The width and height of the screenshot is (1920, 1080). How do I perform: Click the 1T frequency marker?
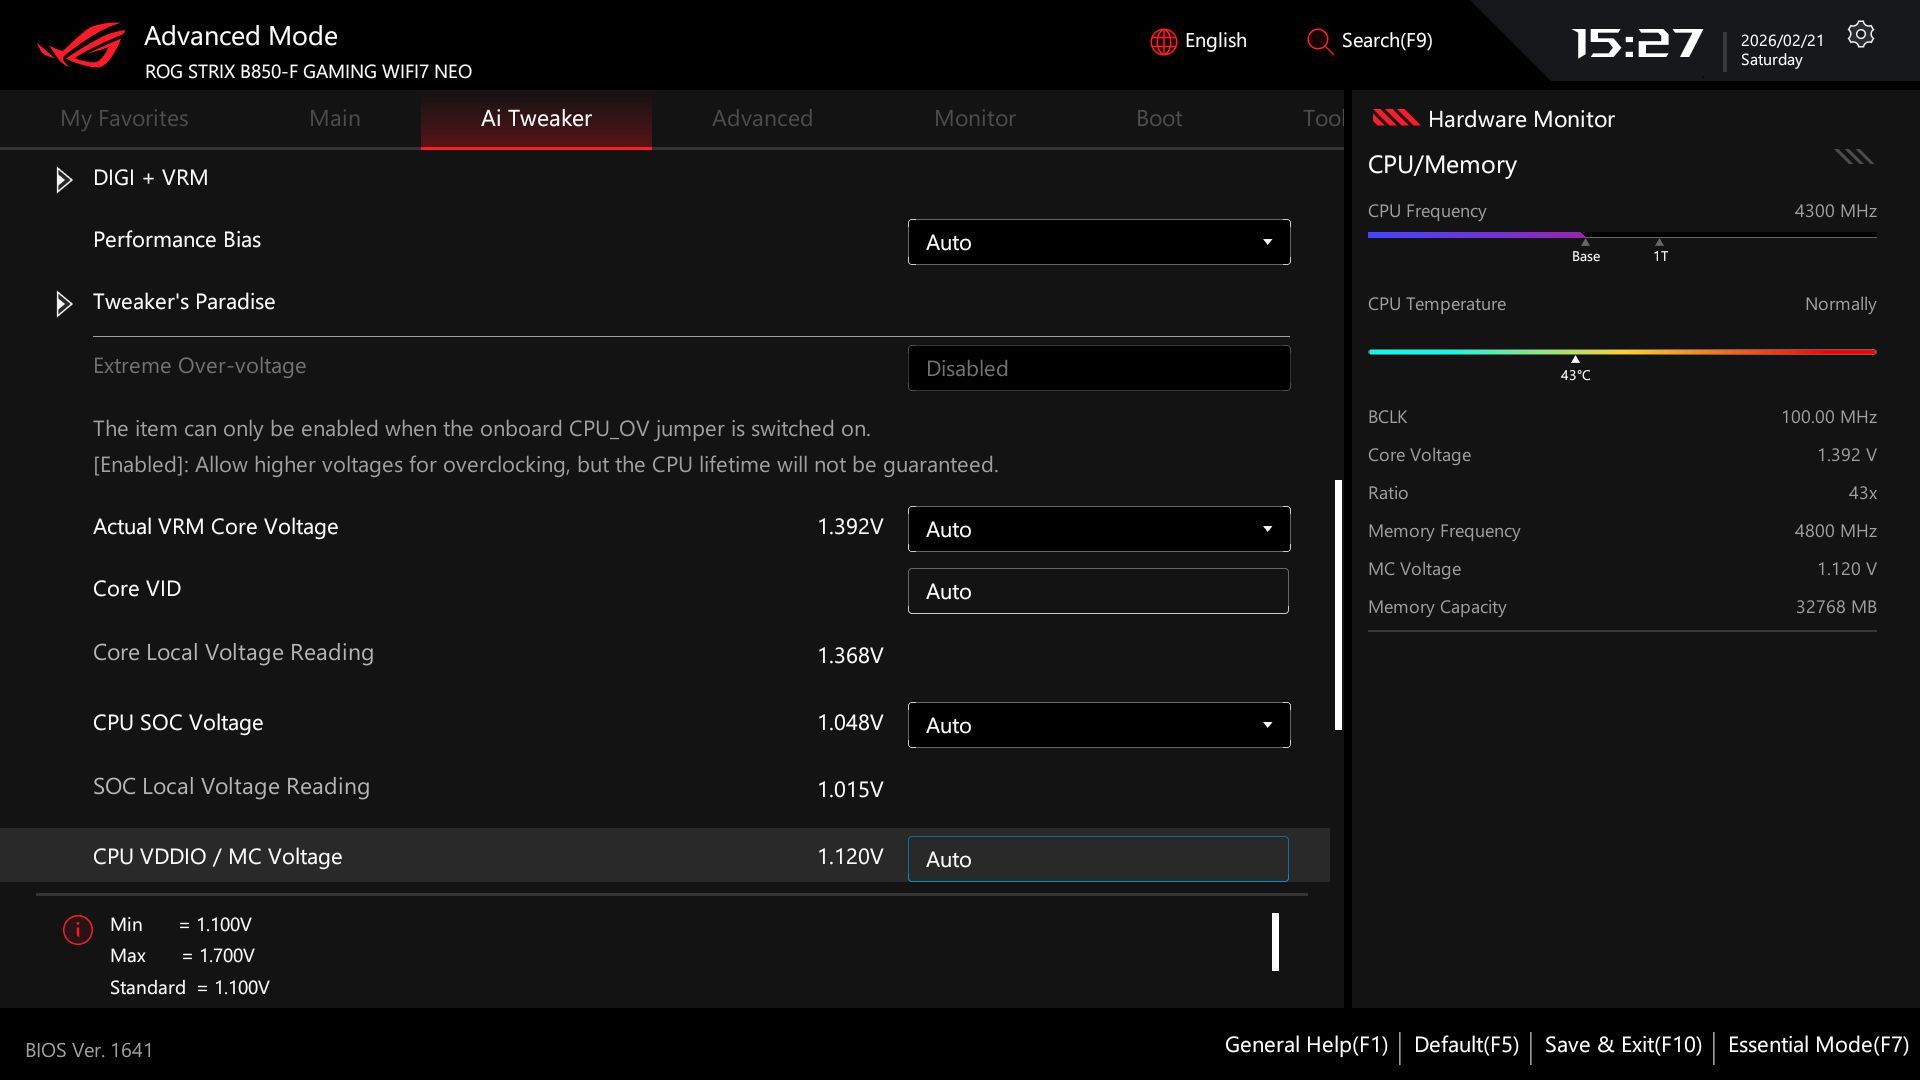coord(1660,250)
